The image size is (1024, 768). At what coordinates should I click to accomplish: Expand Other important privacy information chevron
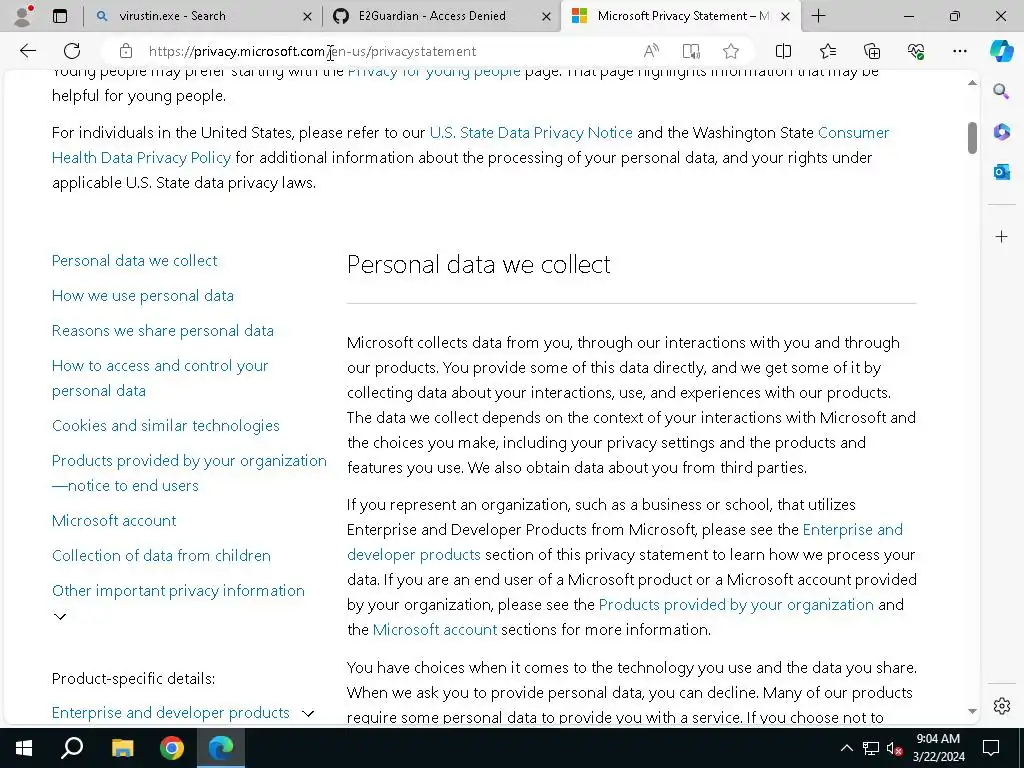pyautogui.click(x=59, y=616)
